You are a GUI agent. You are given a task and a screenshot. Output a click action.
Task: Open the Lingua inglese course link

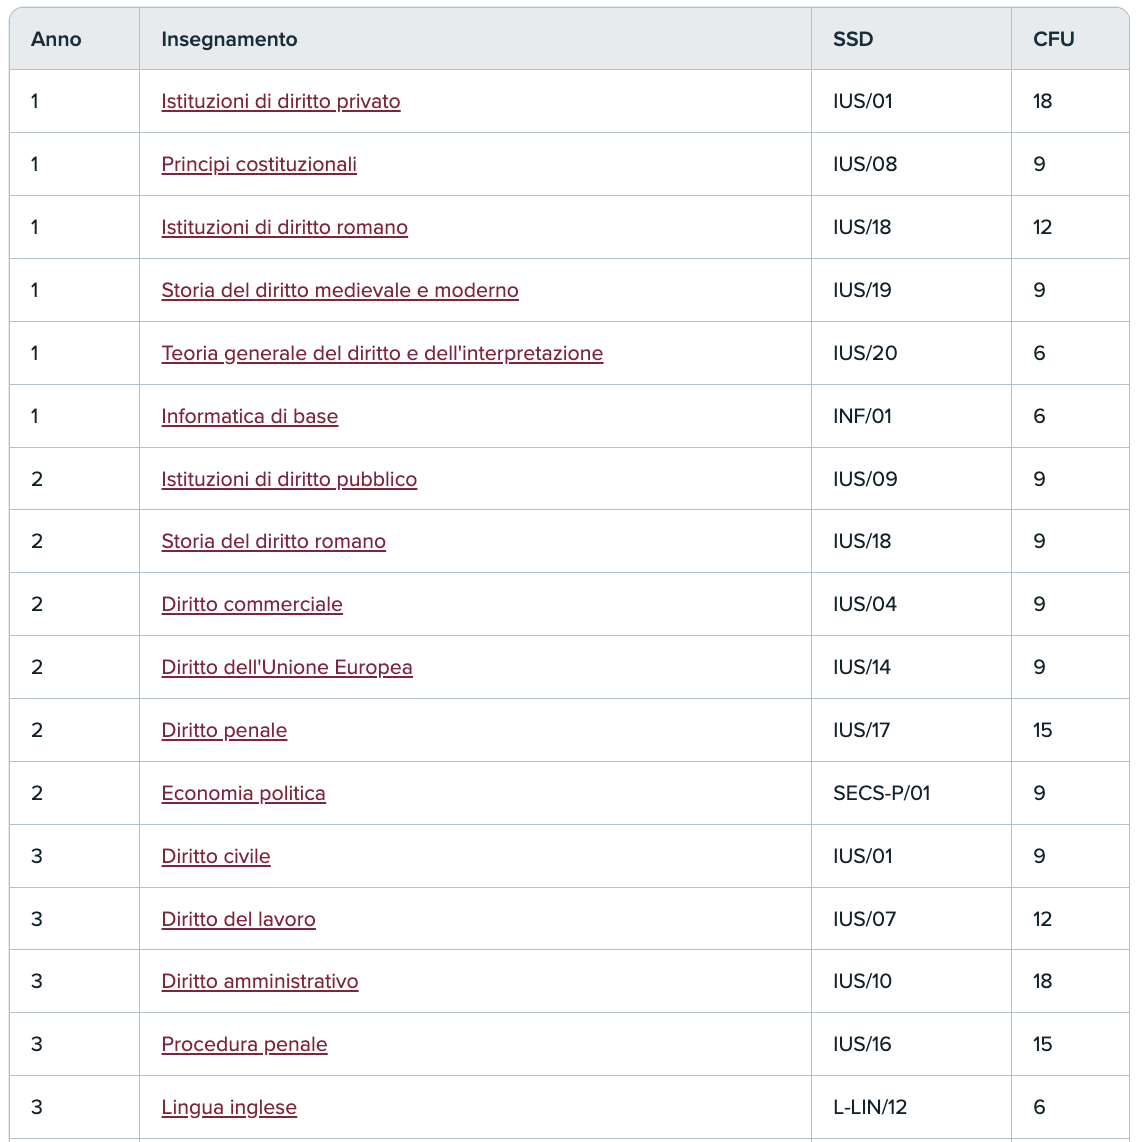click(229, 1107)
